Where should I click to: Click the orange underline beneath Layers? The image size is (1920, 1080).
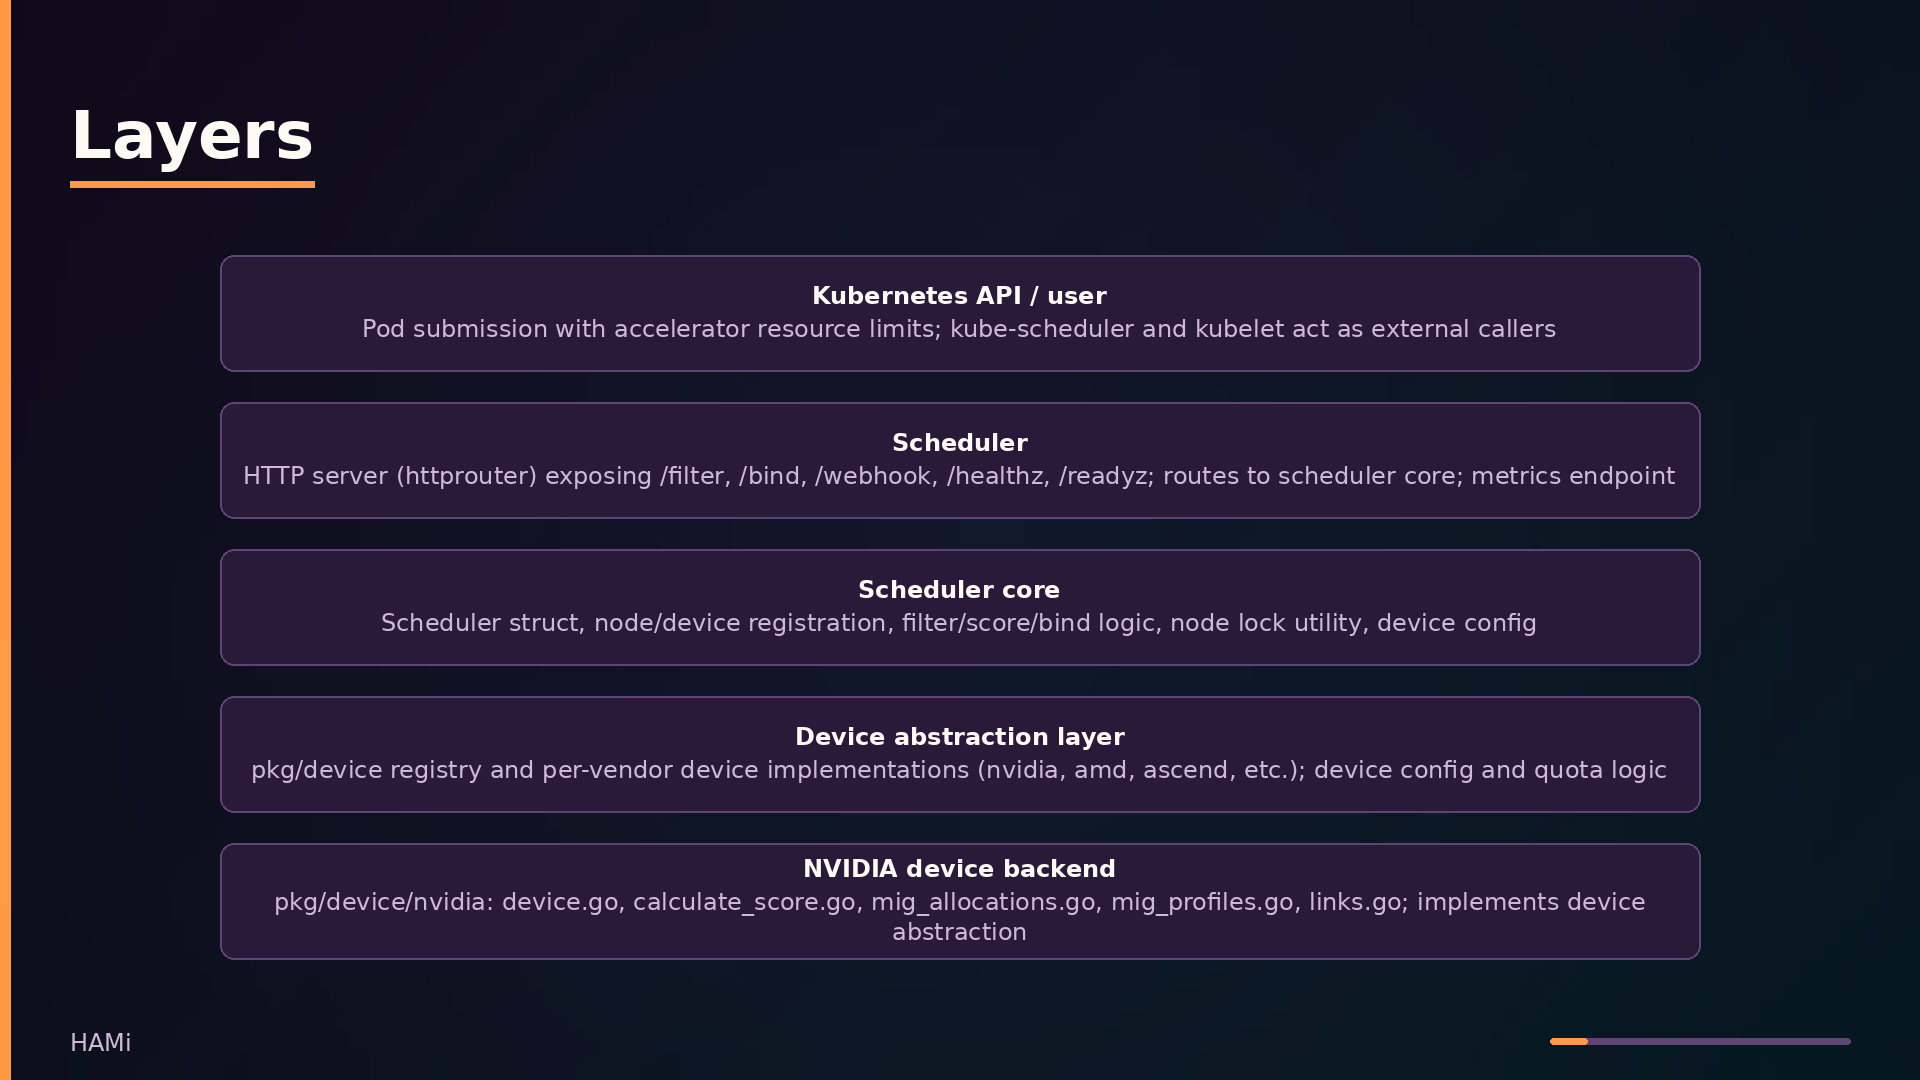(x=192, y=184)
